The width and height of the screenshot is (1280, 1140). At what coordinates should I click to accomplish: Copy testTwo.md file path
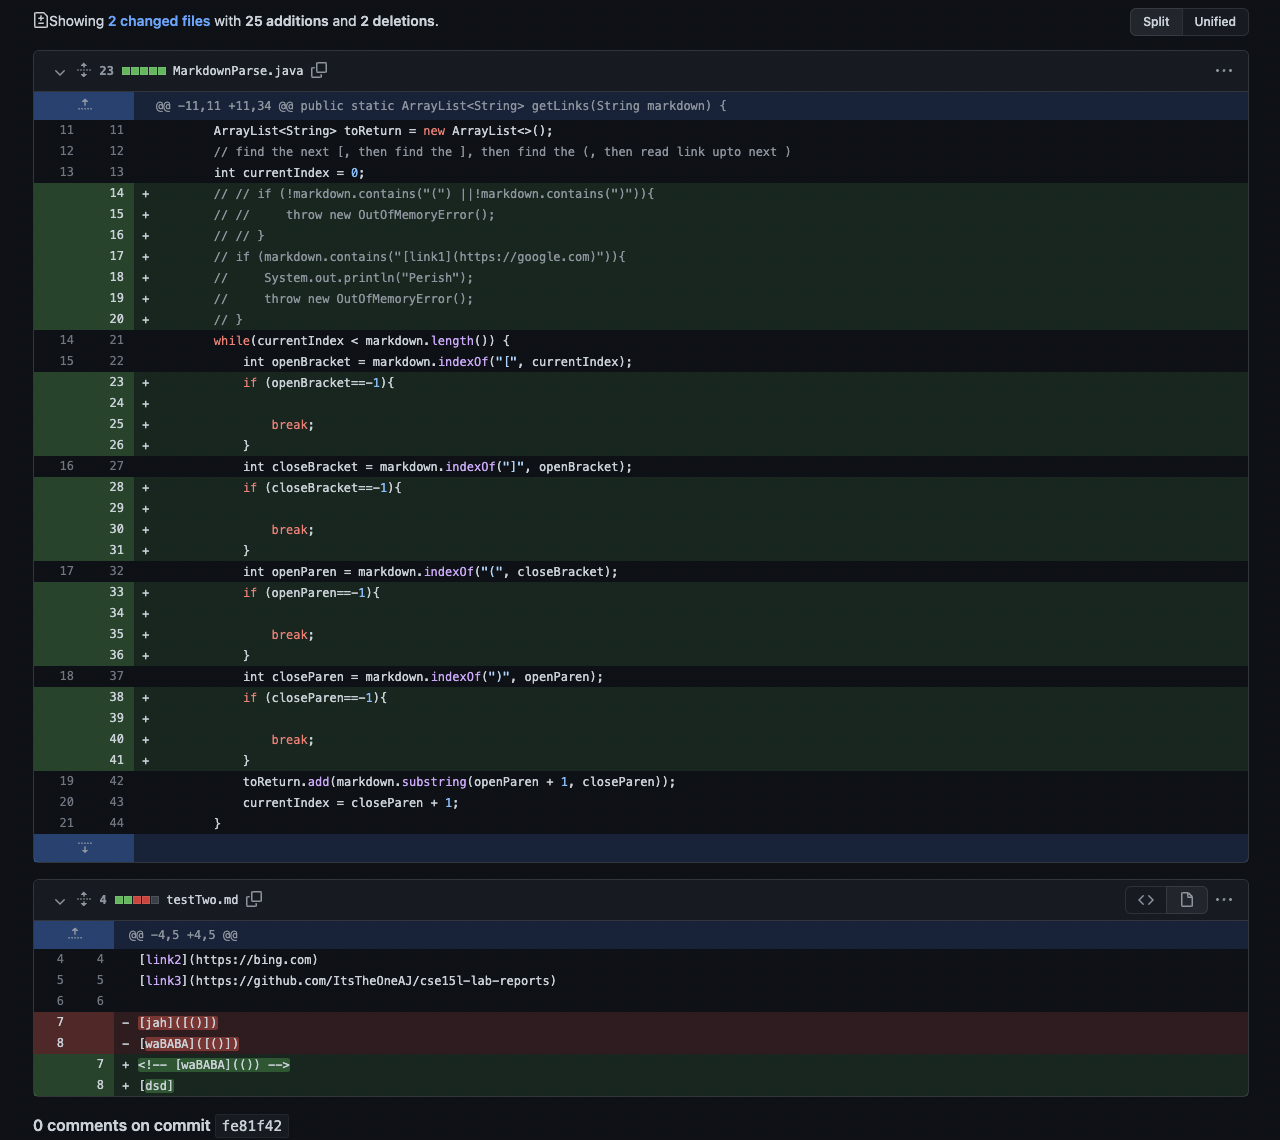click(x=254, y=899)
